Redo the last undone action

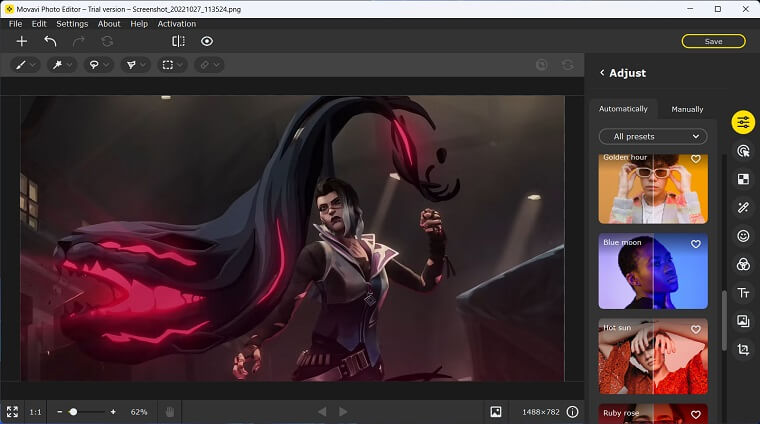click(79, 42)
